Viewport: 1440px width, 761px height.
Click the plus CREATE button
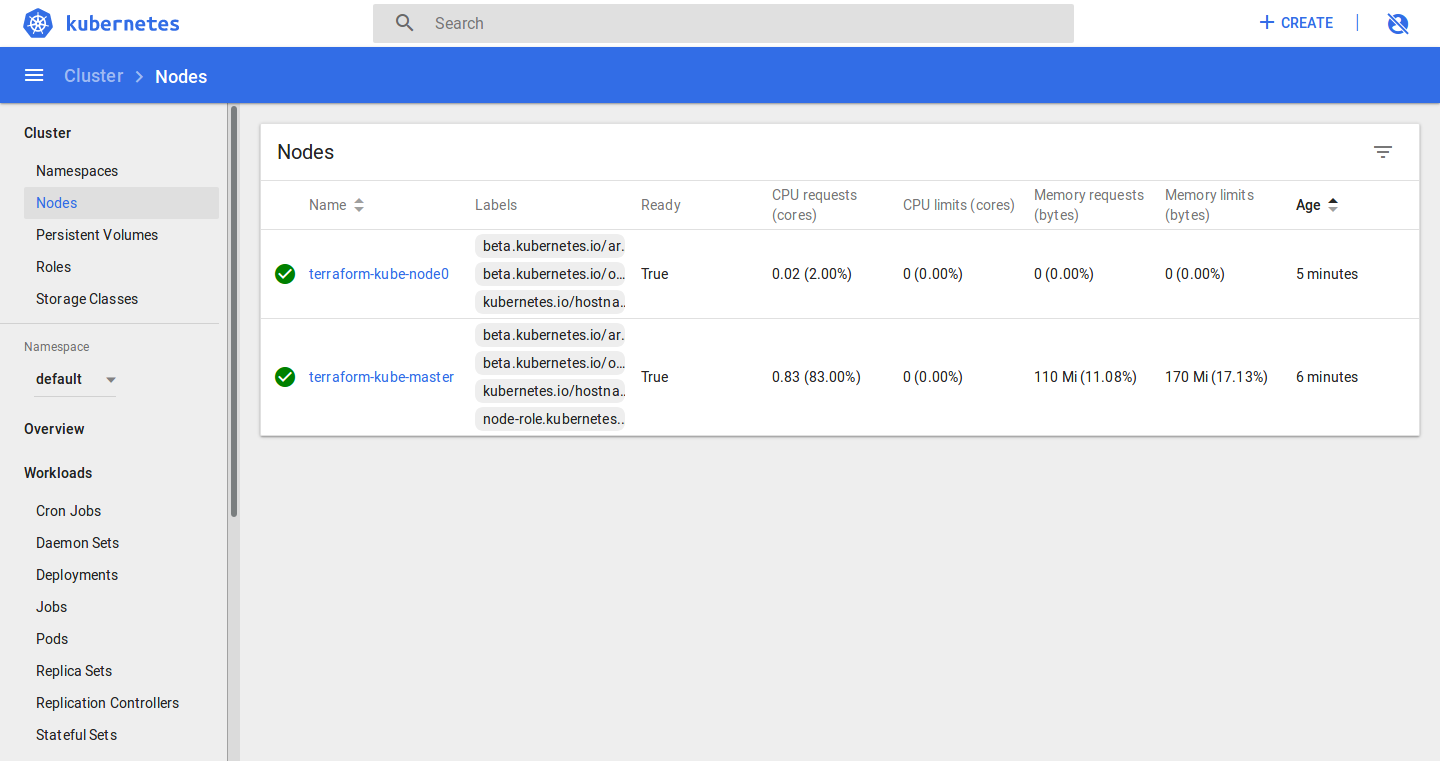(x=1296, y=23)
